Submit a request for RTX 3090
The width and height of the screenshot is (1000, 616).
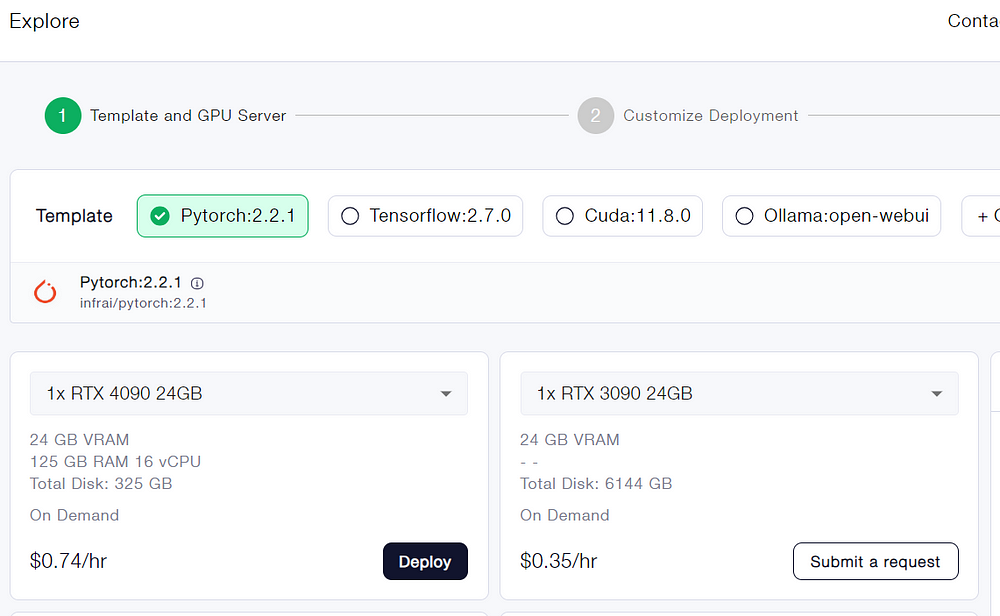(875, 561)
